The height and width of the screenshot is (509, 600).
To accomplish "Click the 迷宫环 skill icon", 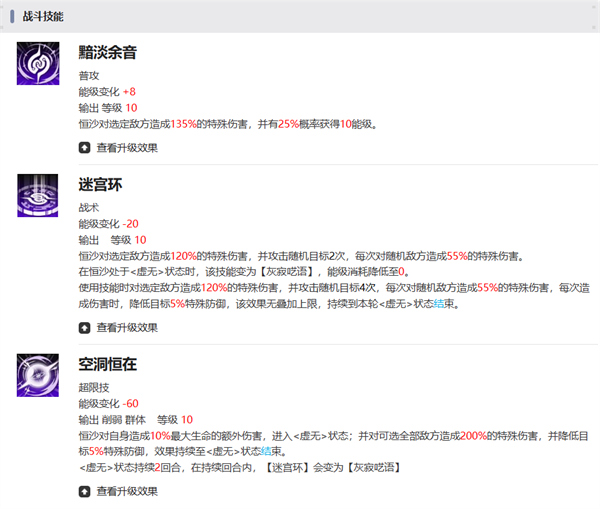I will tap(38, 194).
